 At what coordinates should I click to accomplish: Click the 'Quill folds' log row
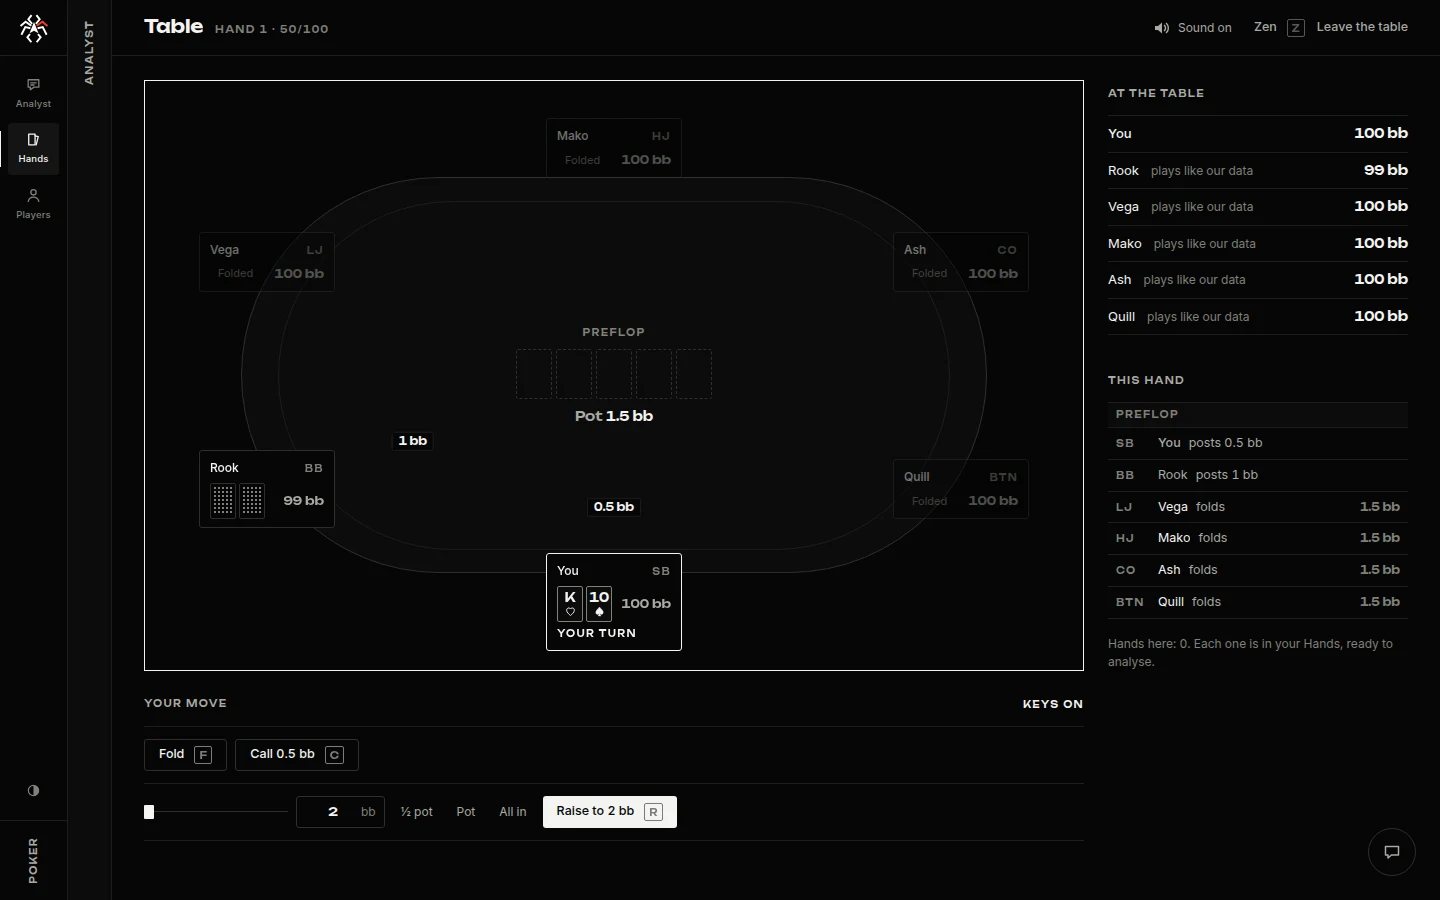click(1258, 602)
